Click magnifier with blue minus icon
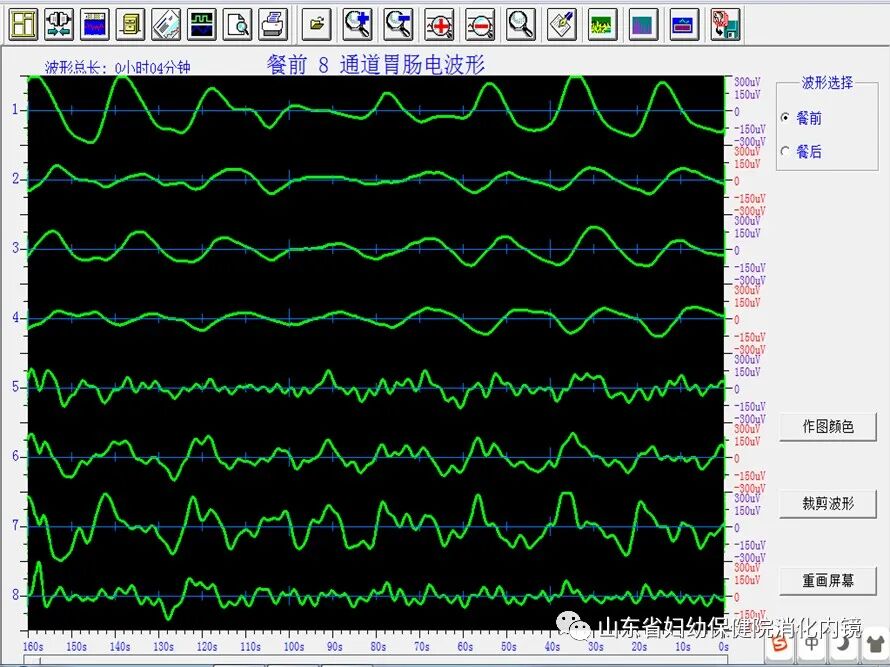 [x=399, y=24]
